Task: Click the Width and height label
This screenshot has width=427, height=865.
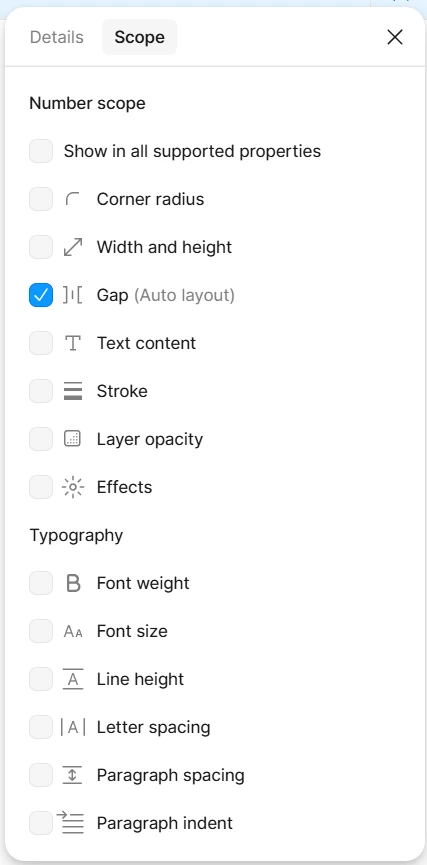Action: 164,247
